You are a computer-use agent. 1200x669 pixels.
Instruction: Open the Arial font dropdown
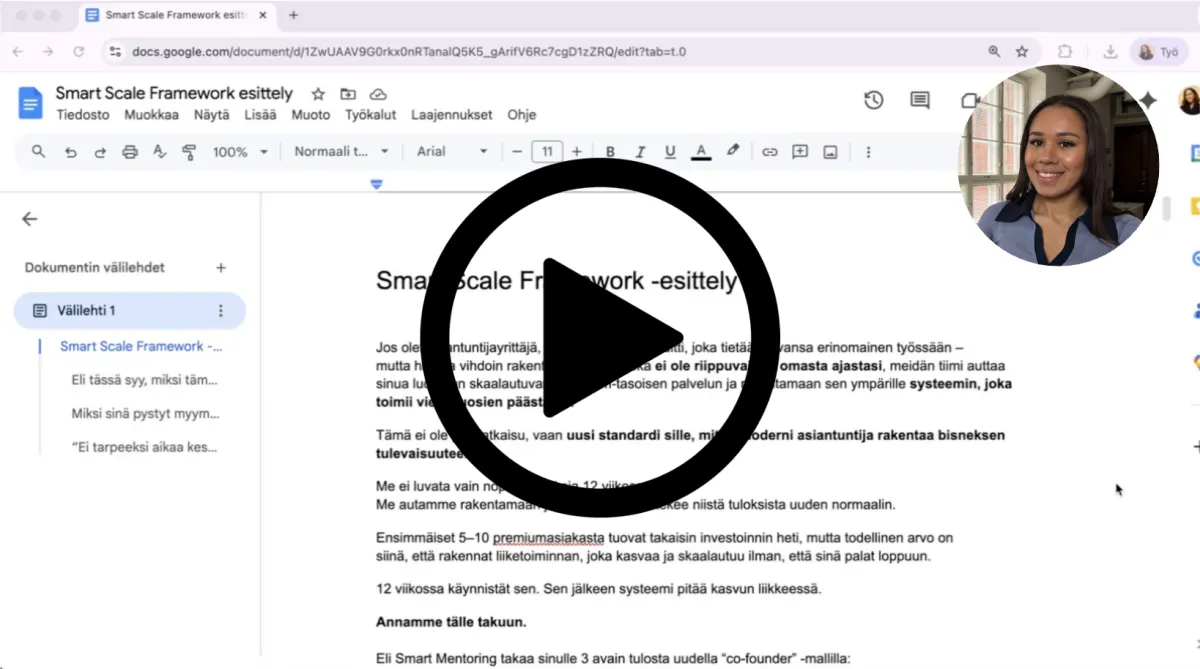point(453,152)
